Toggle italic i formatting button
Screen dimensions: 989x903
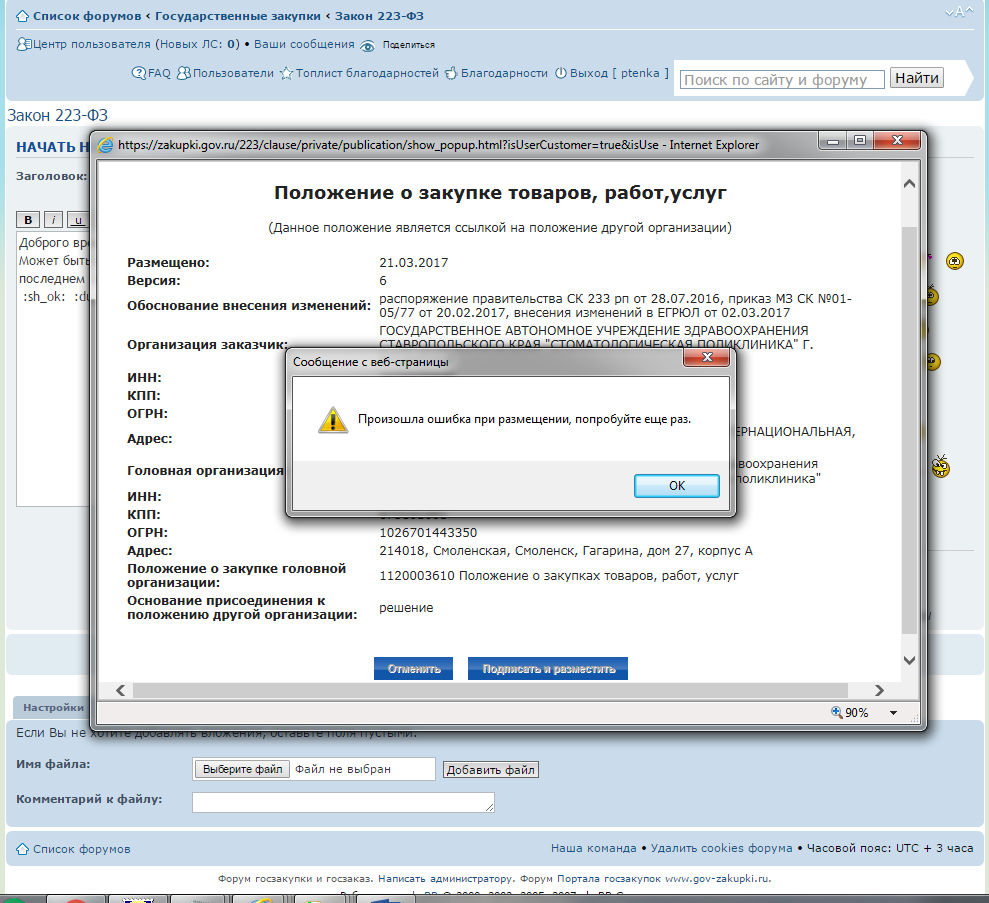click(54, 220)
